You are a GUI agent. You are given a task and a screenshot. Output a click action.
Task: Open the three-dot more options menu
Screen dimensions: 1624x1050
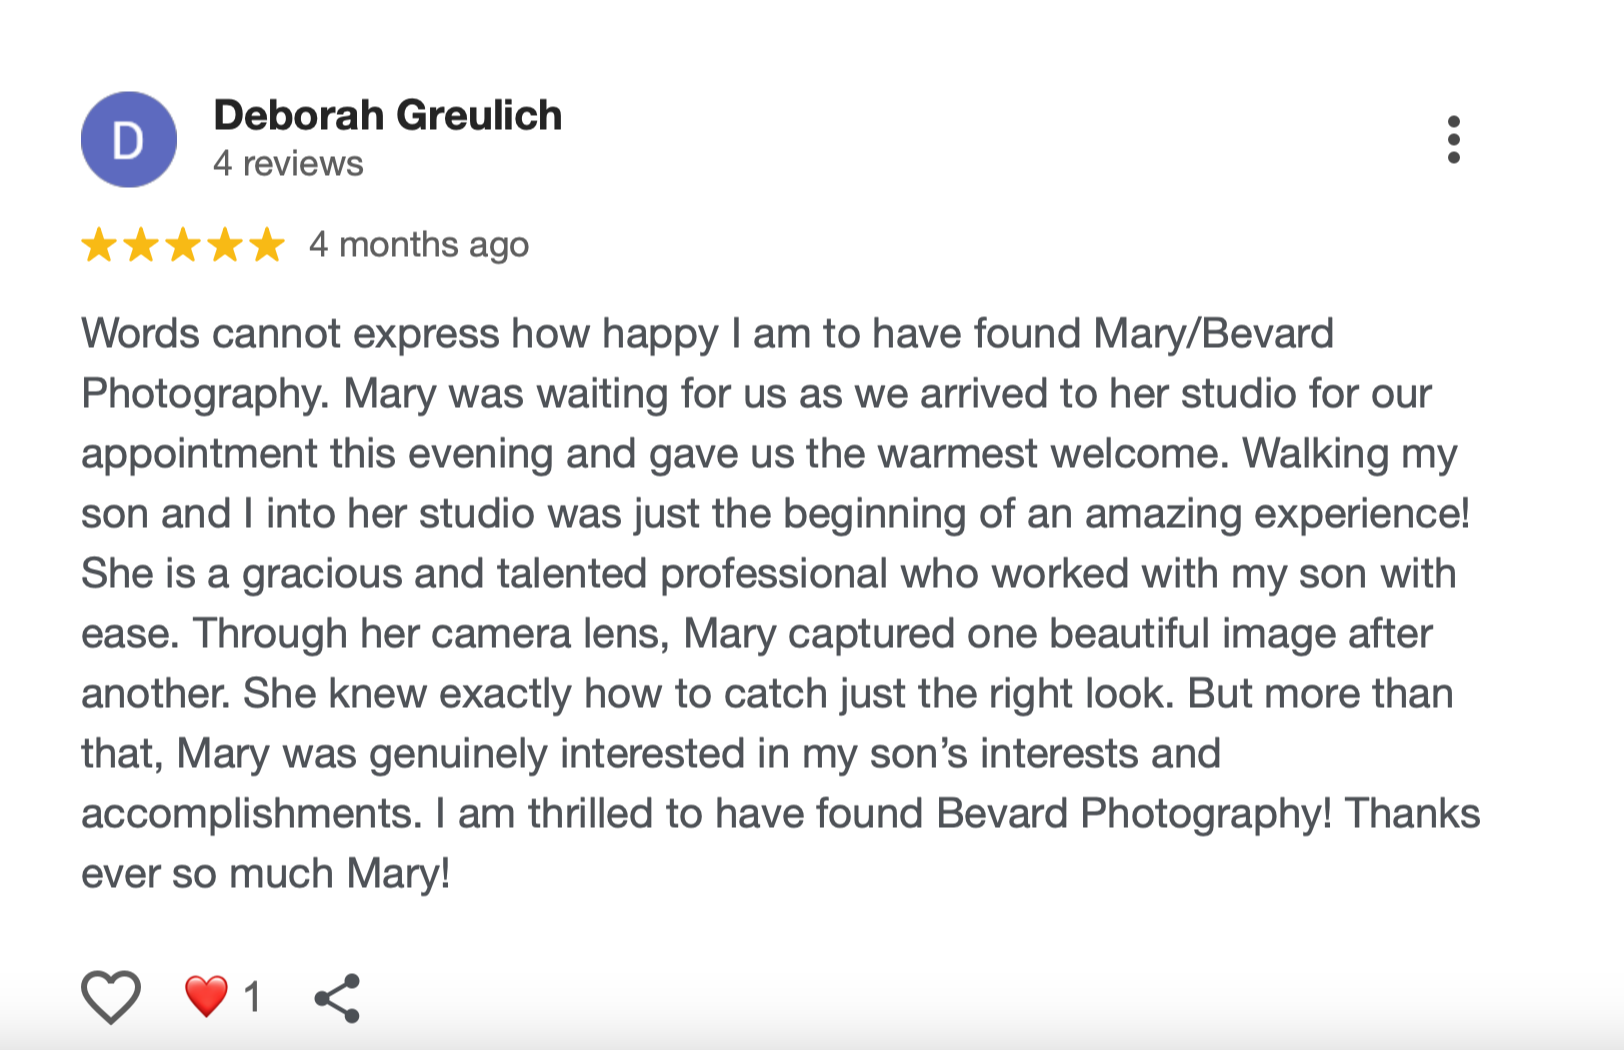point(1453,139)
